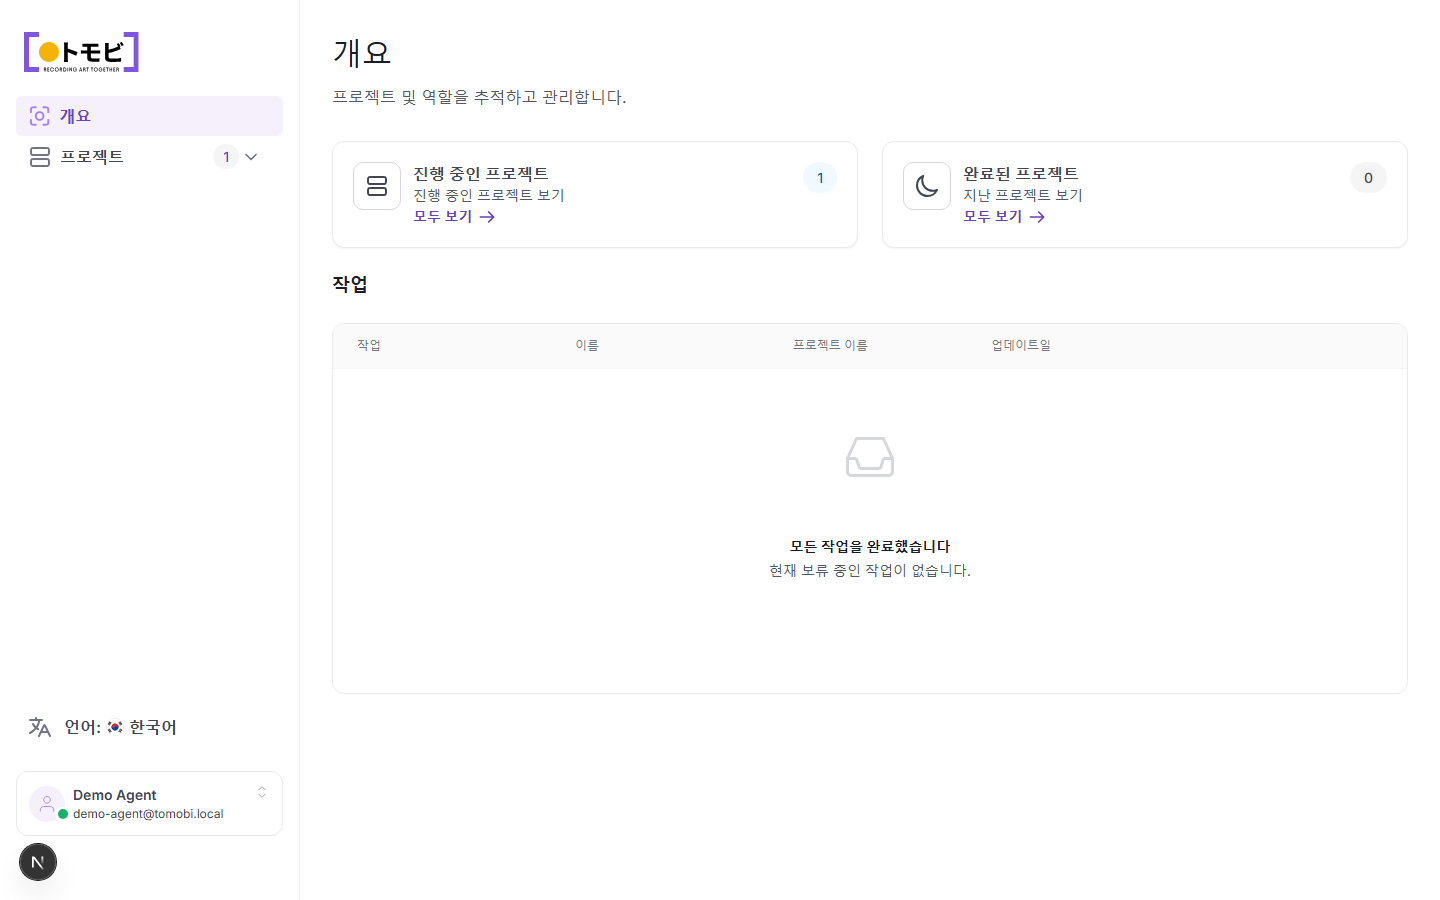Click the Demo Agent avatar icon
1440x900 pixels.
47,803
